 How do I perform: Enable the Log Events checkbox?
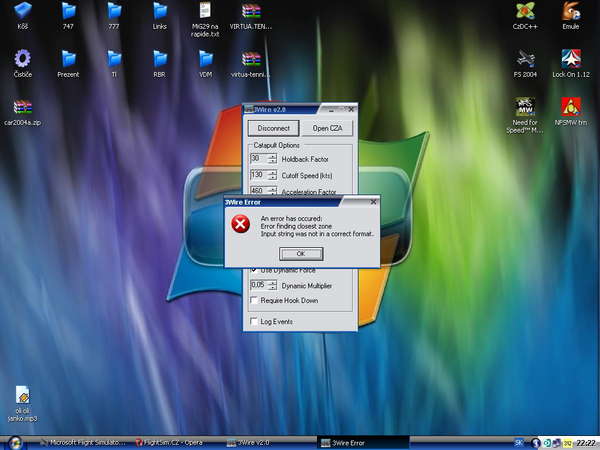click(x=254, y=321)
